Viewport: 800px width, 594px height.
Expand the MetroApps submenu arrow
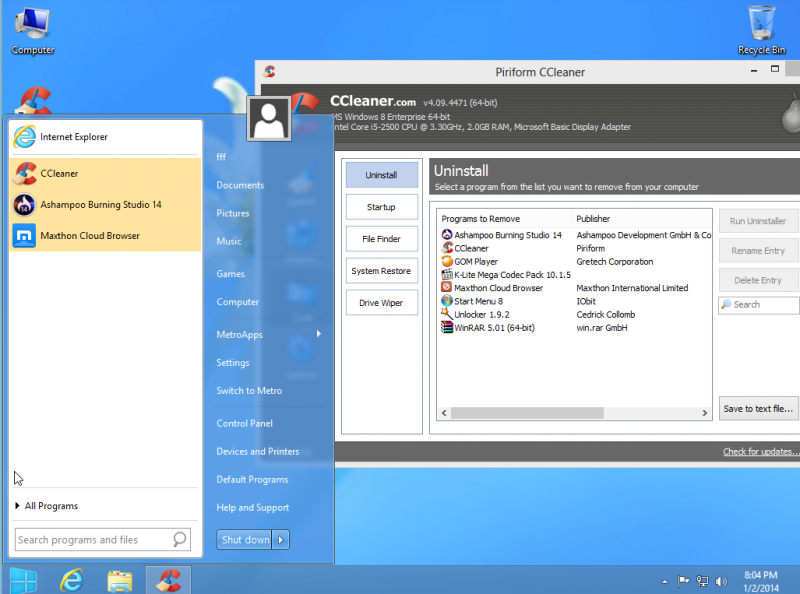pyautogui.click(x=319, y=334)
